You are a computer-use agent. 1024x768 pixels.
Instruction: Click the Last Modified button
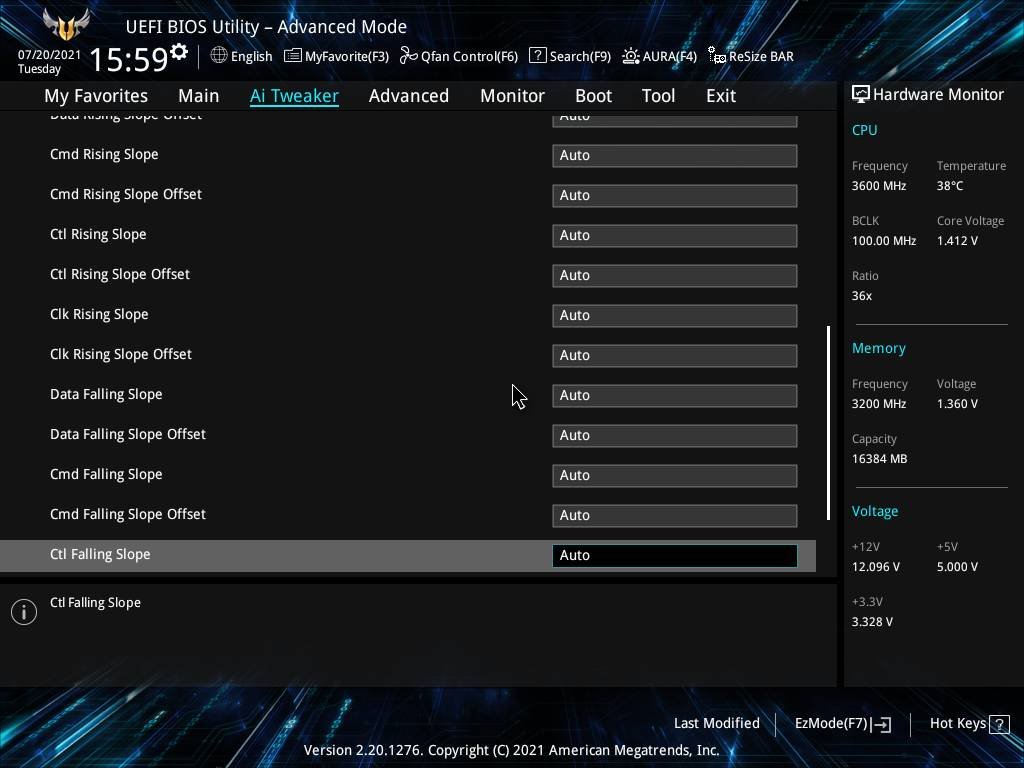tap(716, 724)
